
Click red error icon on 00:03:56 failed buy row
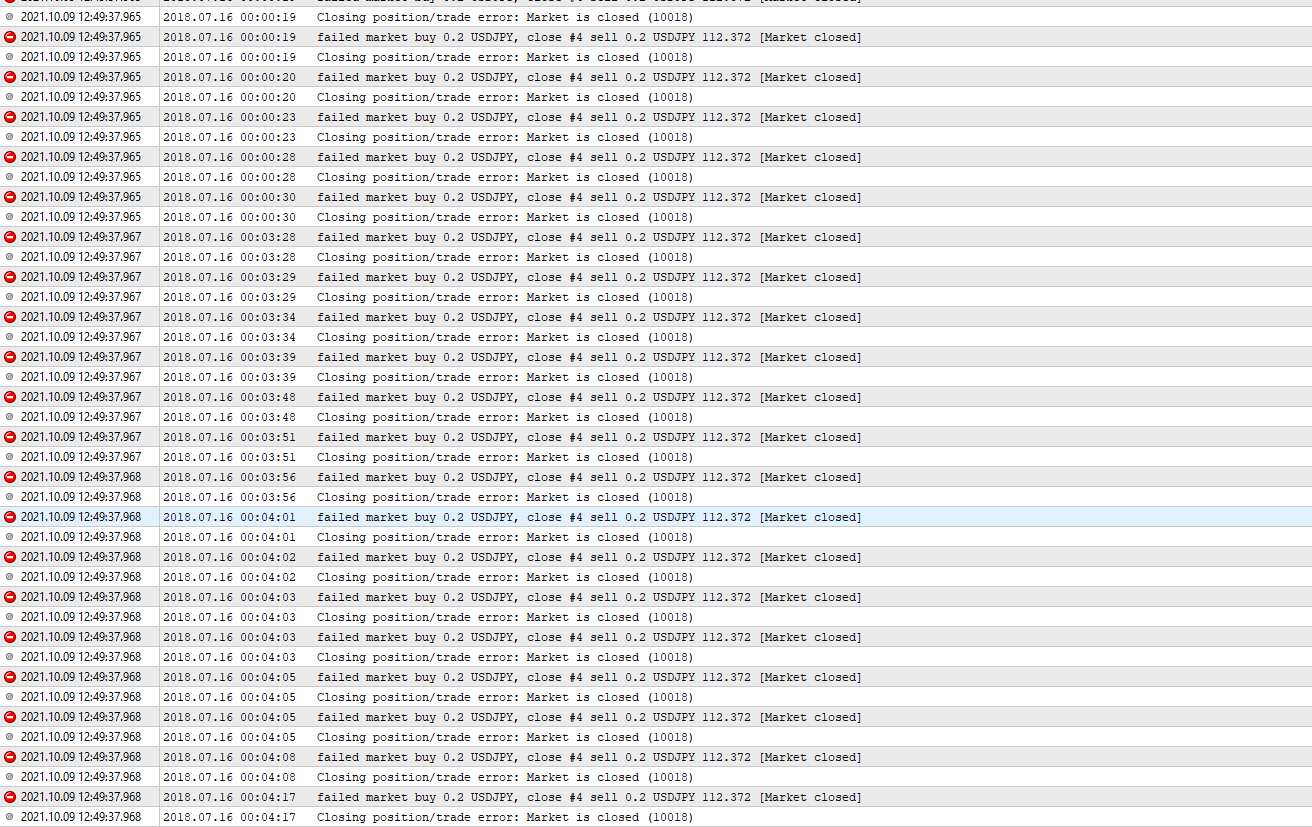[x=10, y=477]
